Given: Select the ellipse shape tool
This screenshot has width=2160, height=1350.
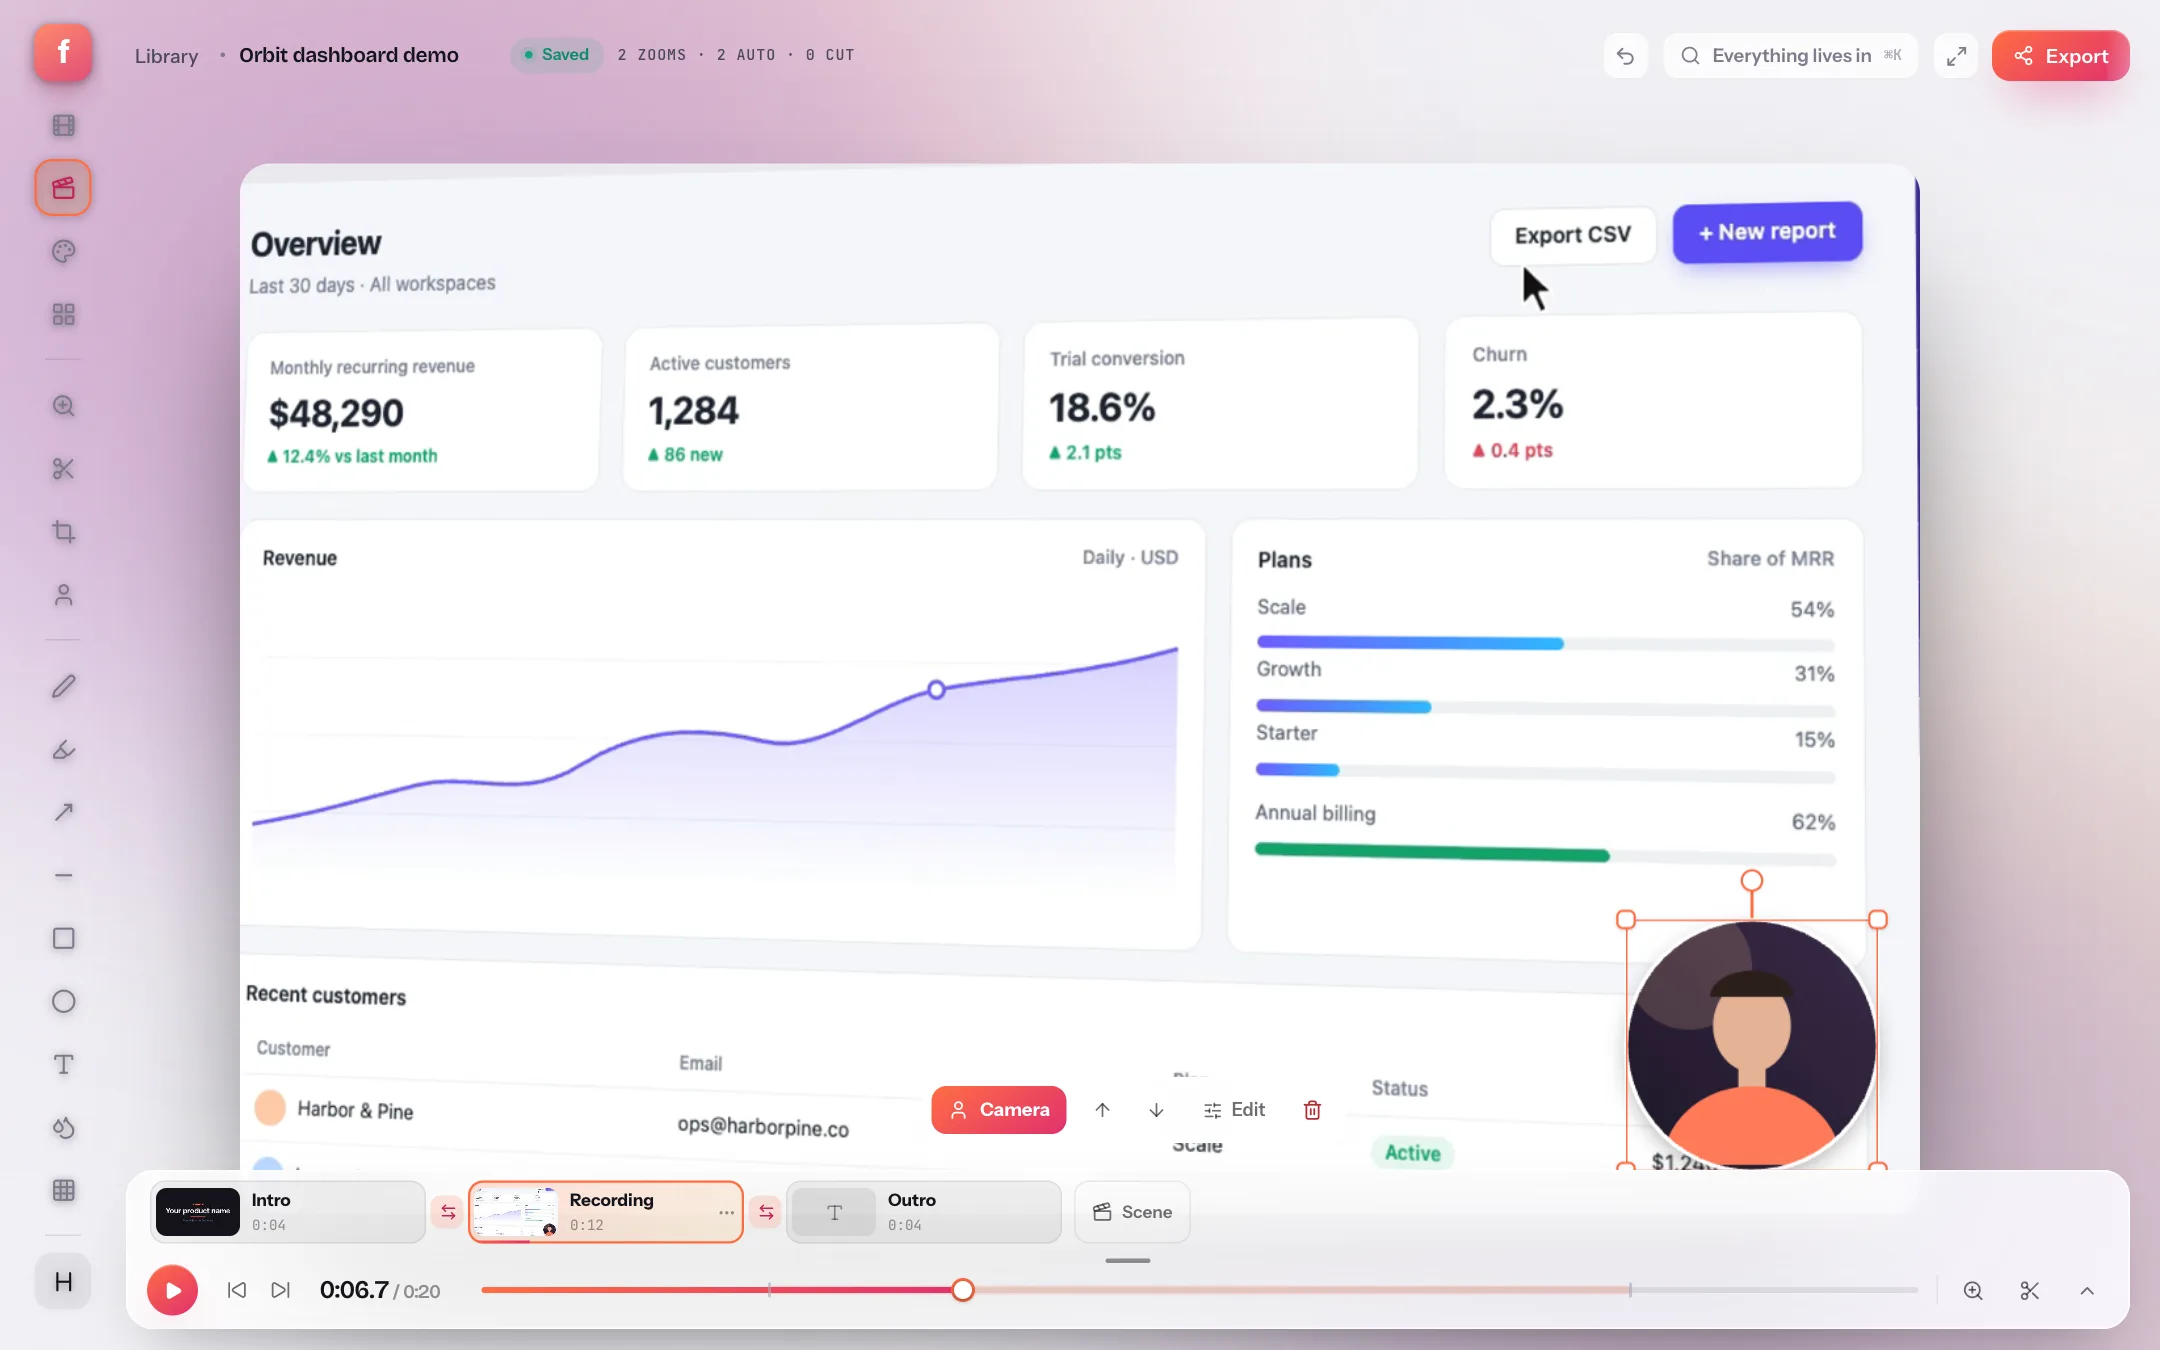Looking at the screenshot, I should (x=63, y=1002).
